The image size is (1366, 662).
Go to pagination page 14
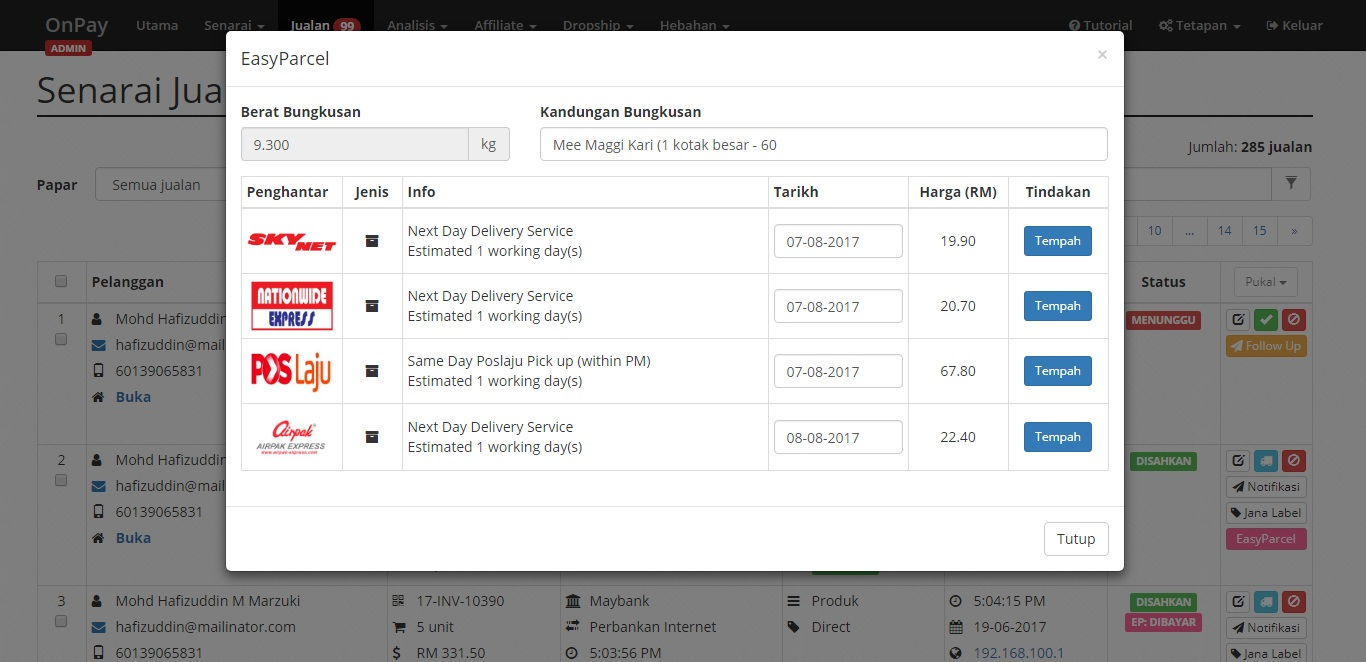[x=1224, y=230]
